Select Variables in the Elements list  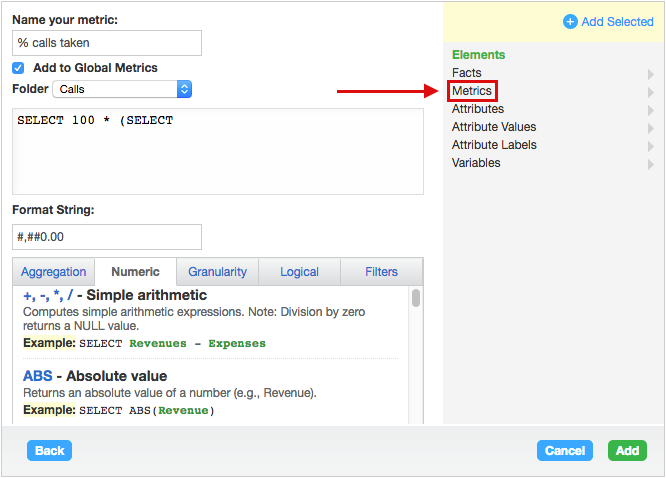pyautogui.click(x=476, y=163)
